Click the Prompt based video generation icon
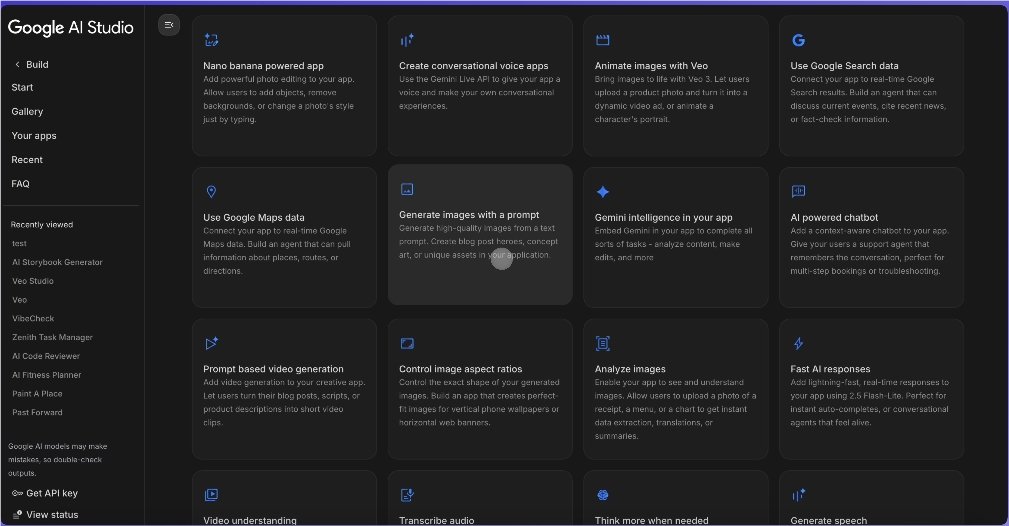Image resolution: width=1009 pixels, height=526 pixels. coord(211,343)
